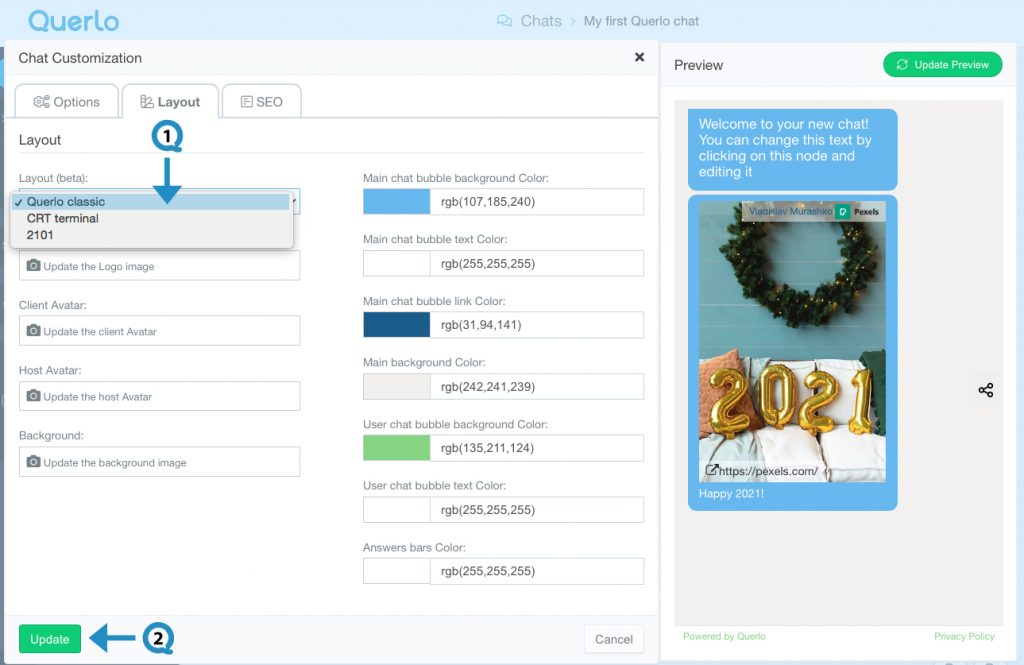
Task: Open the SEO tab
Action: click(x=262, y=101)
